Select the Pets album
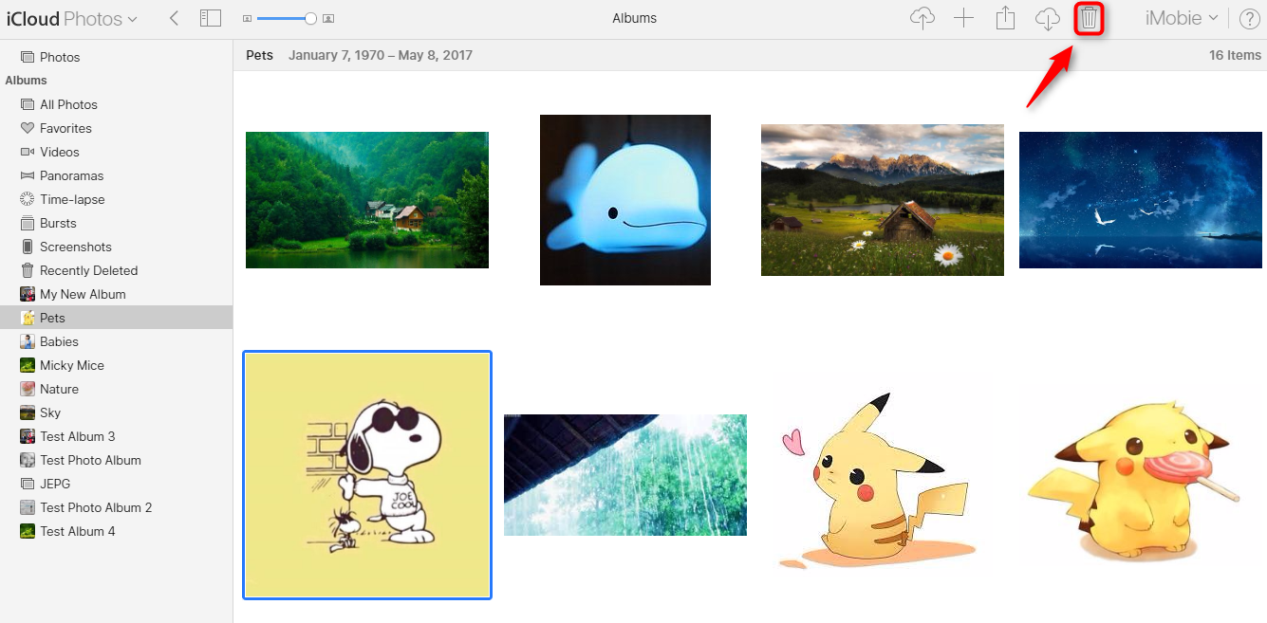This screenshot has height=623, width=1267. pos(116,318)
